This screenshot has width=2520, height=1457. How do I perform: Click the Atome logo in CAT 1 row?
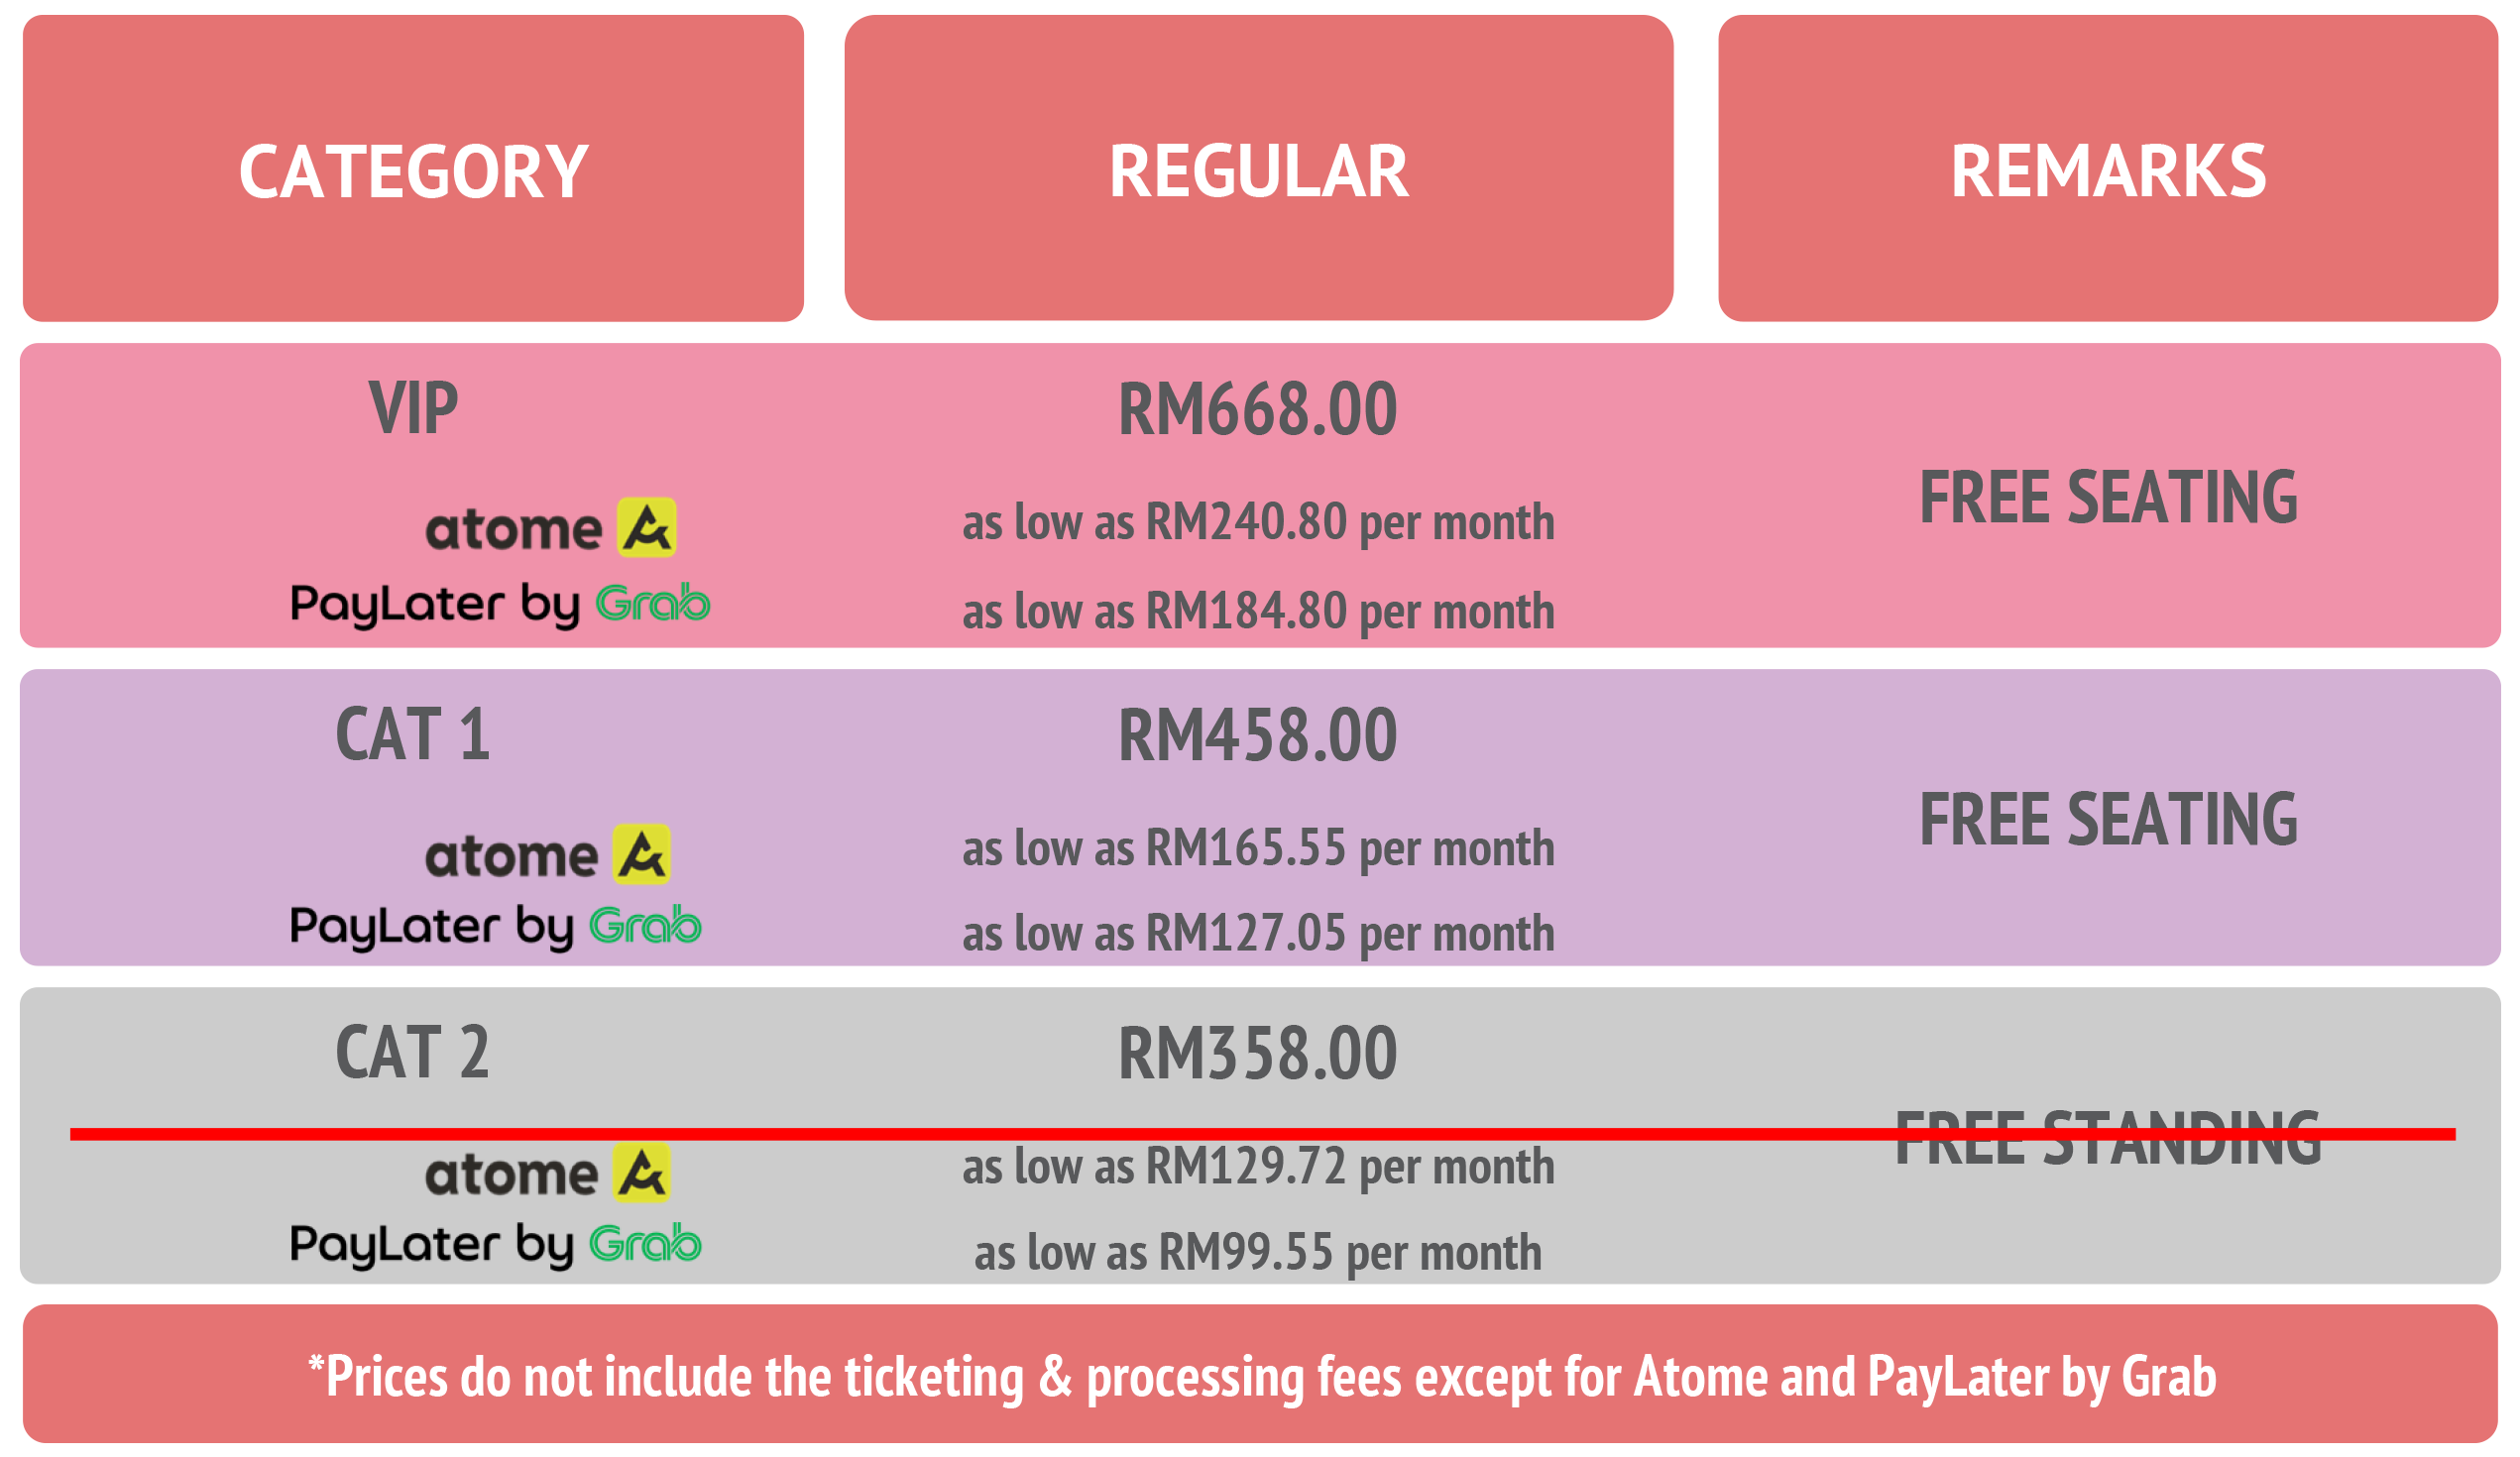point(548,855)
